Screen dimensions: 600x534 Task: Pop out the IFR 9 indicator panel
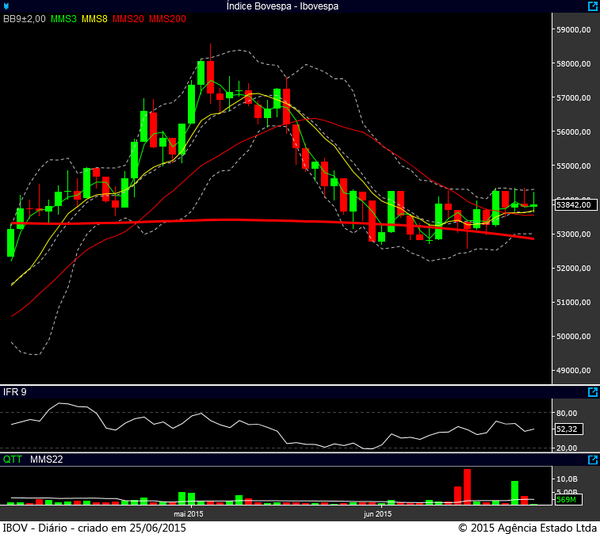click(591, 394)
